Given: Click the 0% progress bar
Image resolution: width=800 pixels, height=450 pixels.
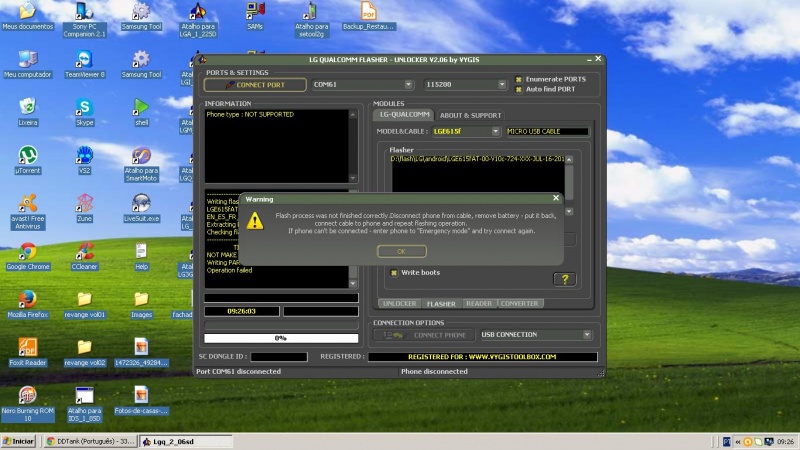Looking at the screenshot, I should [281, 338].
